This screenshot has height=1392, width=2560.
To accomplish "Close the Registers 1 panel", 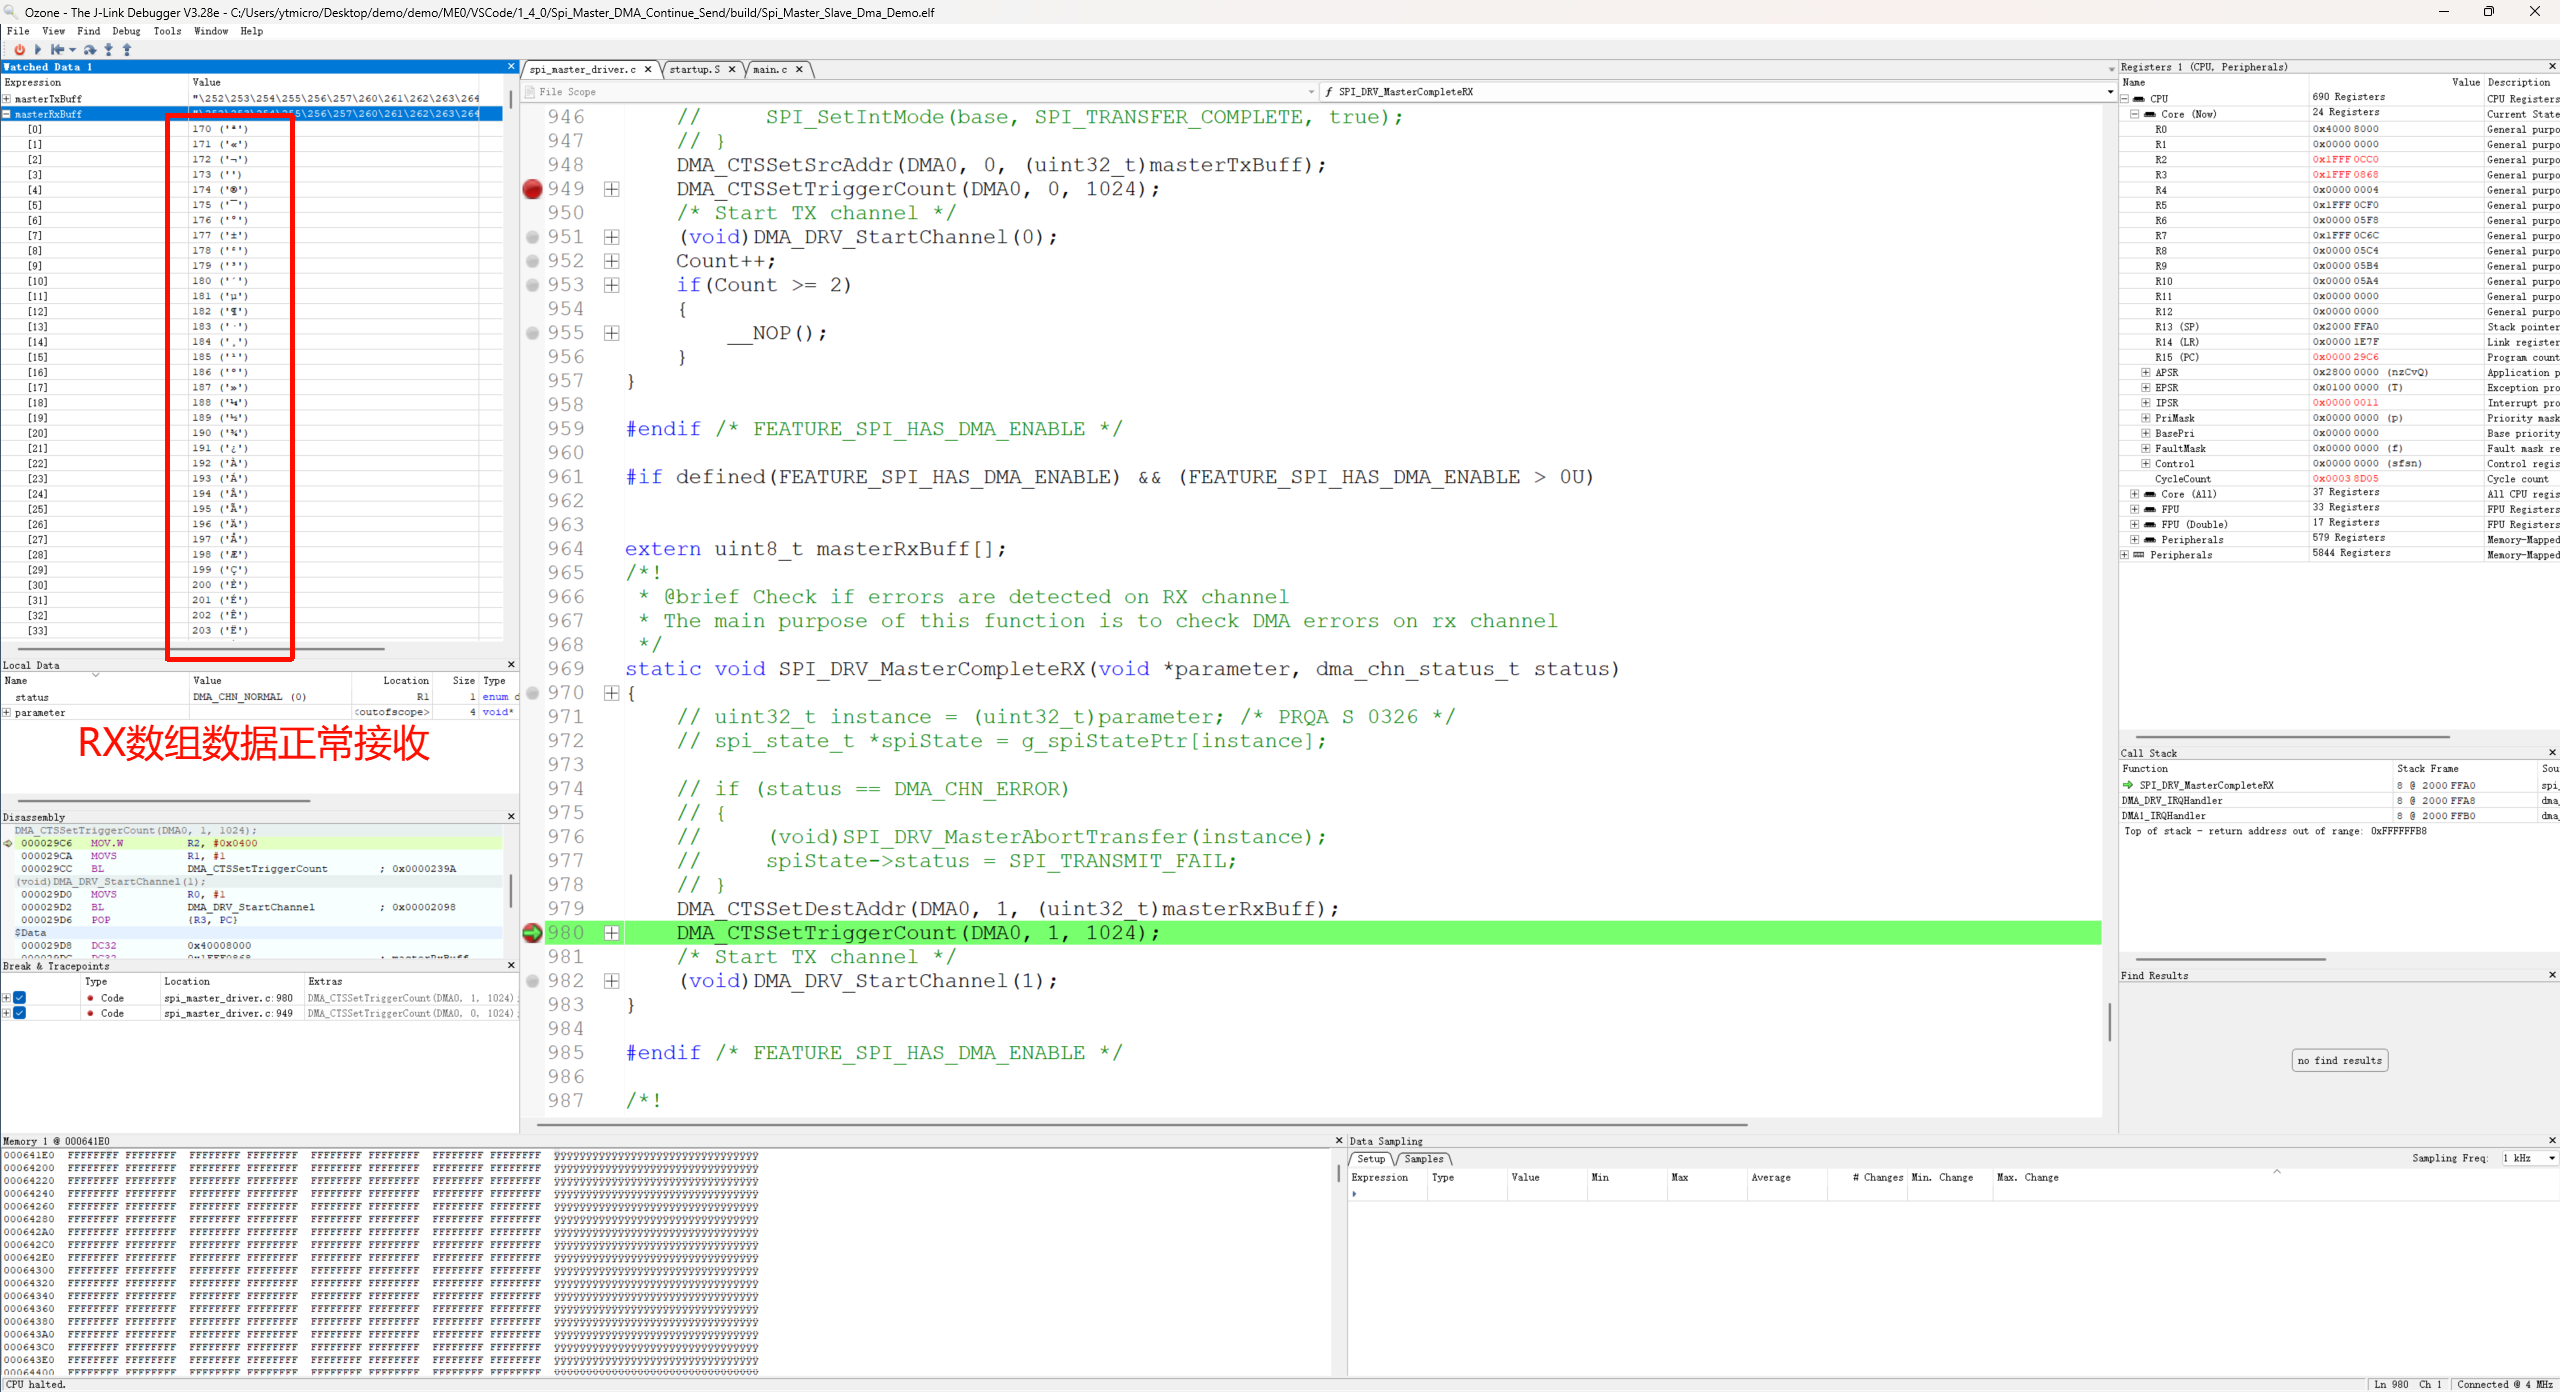I will point(2552,67).
